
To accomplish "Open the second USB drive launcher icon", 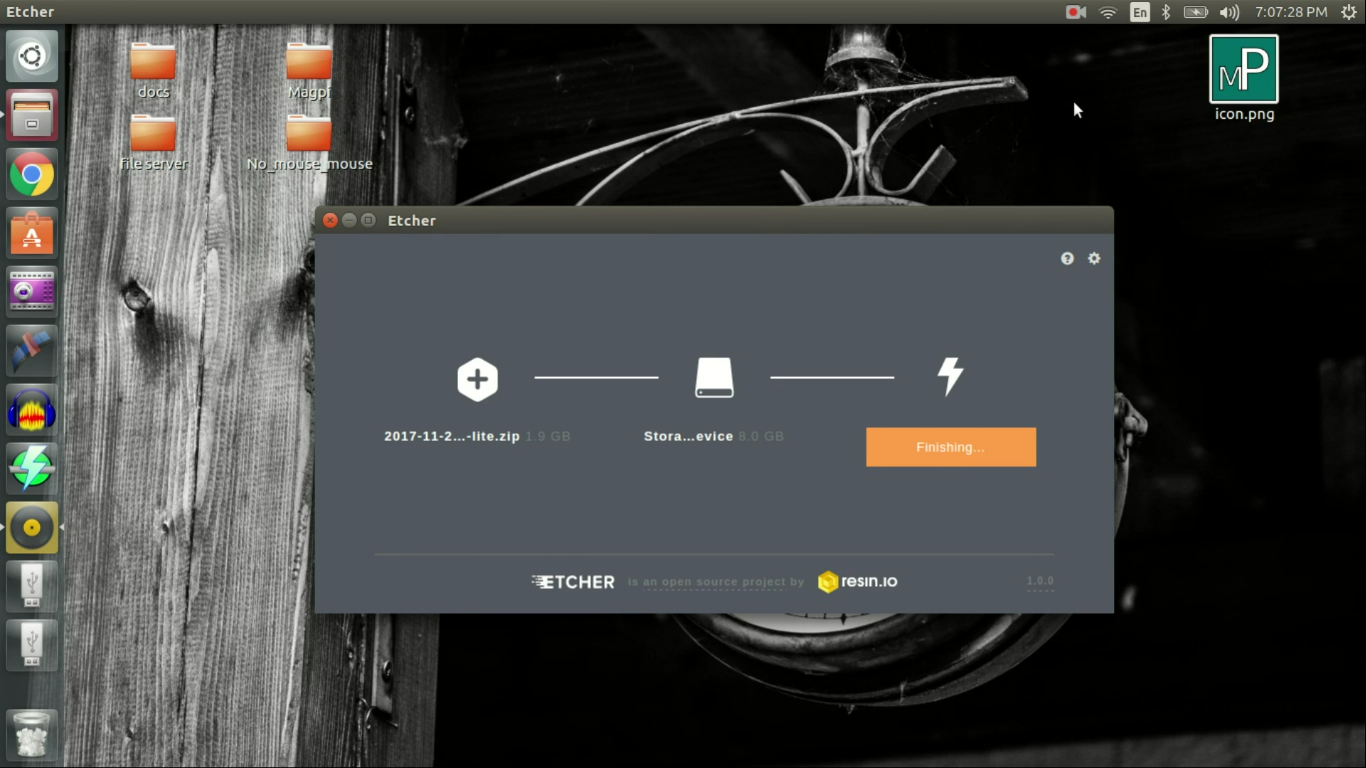I will point(32,646).
